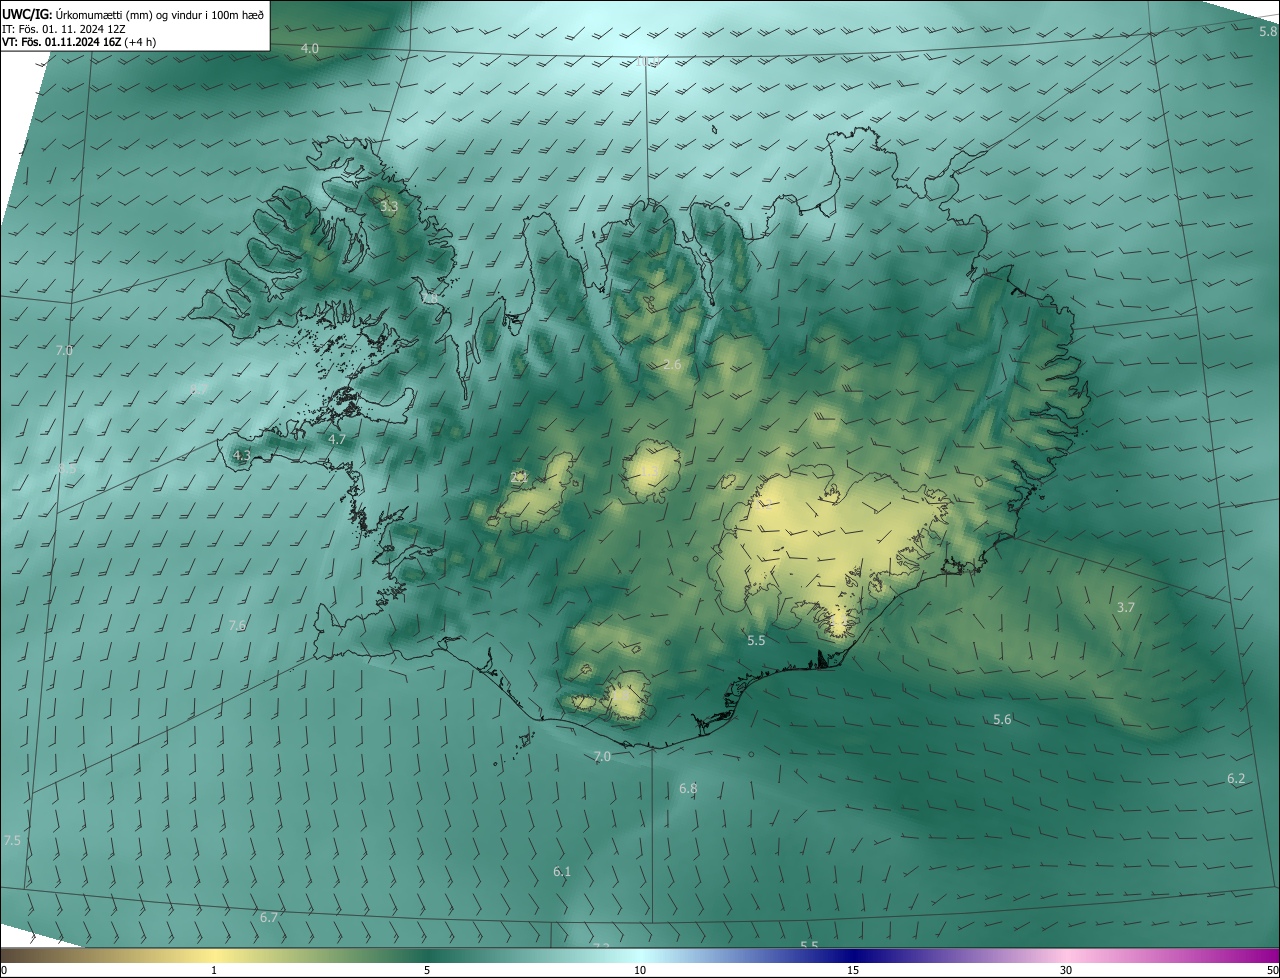Click the colorbar tick label 5
Viewport: 1280px width, 978px height.
click(427, 970)
